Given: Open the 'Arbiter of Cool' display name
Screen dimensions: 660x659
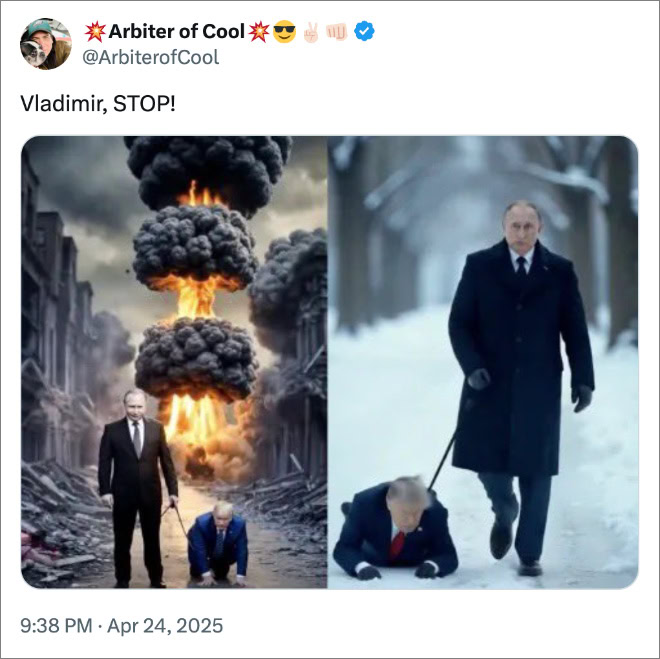Looking at the screenshot, I should point(177,32).
